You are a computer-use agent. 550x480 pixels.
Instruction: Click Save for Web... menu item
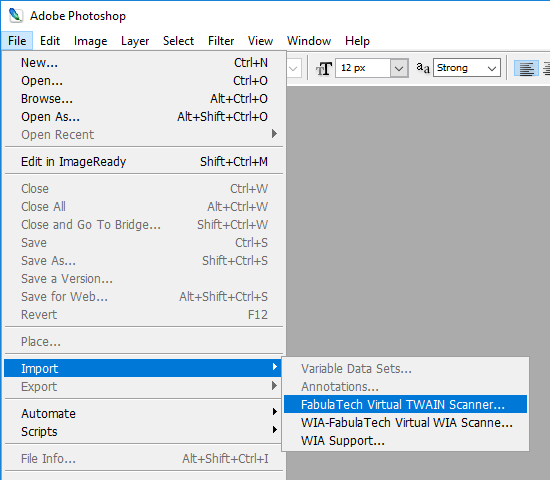(143, 296)
